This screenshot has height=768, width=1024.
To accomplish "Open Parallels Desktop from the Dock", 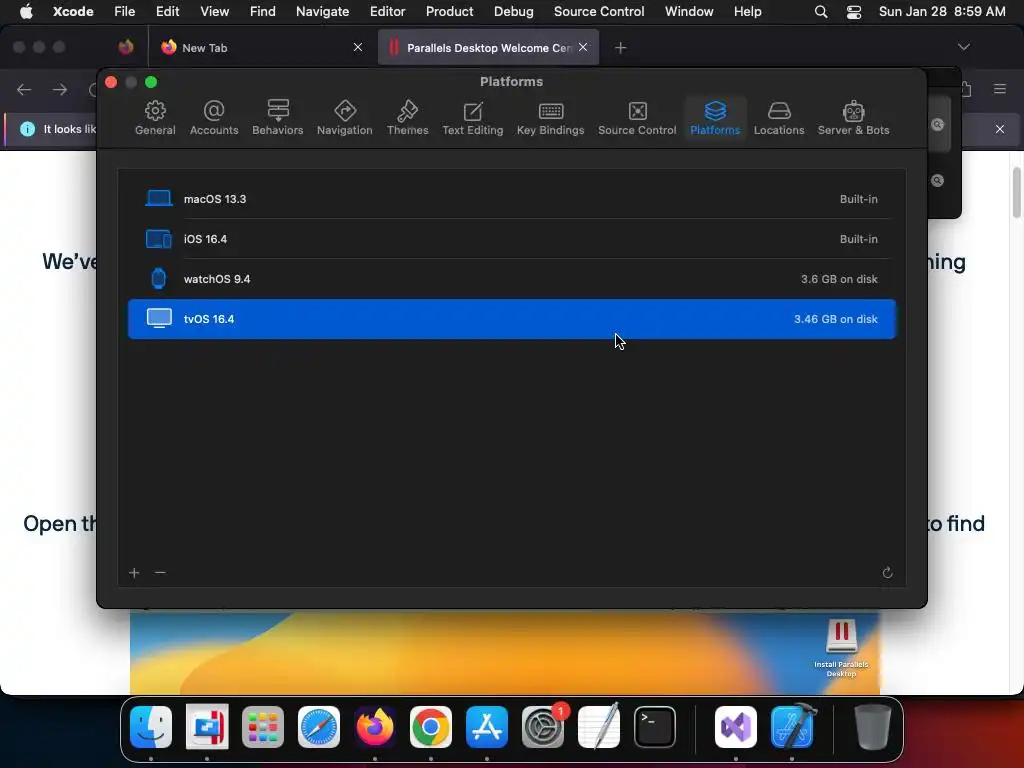I will coord(207,726).
